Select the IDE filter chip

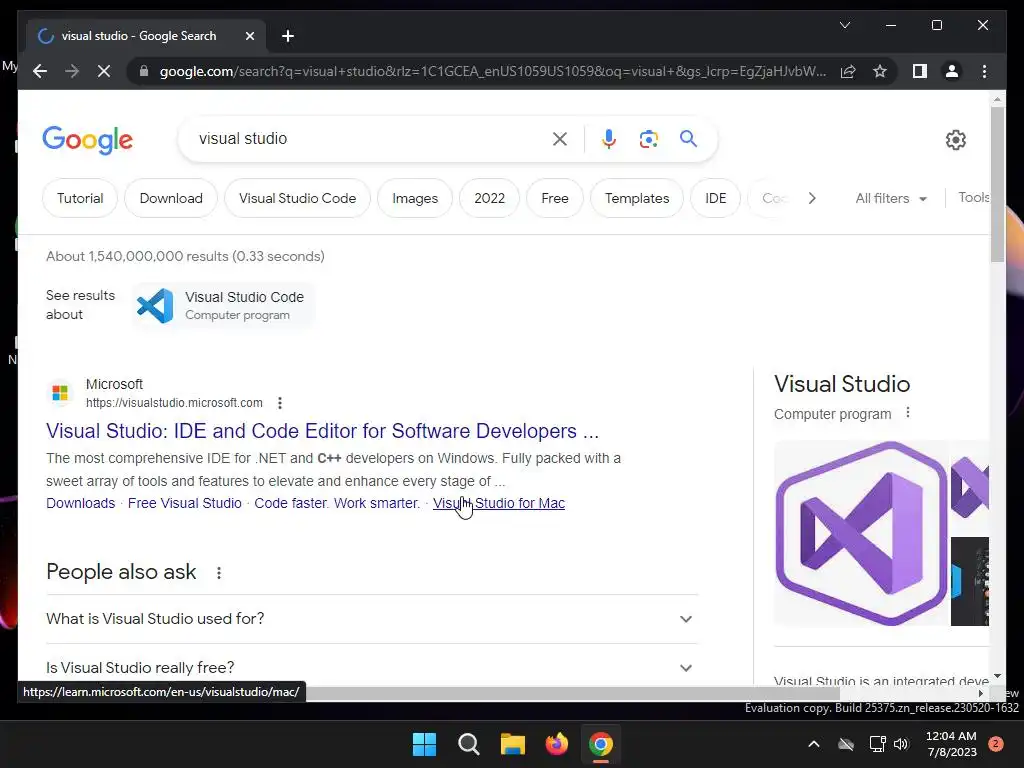click(715, 198)
